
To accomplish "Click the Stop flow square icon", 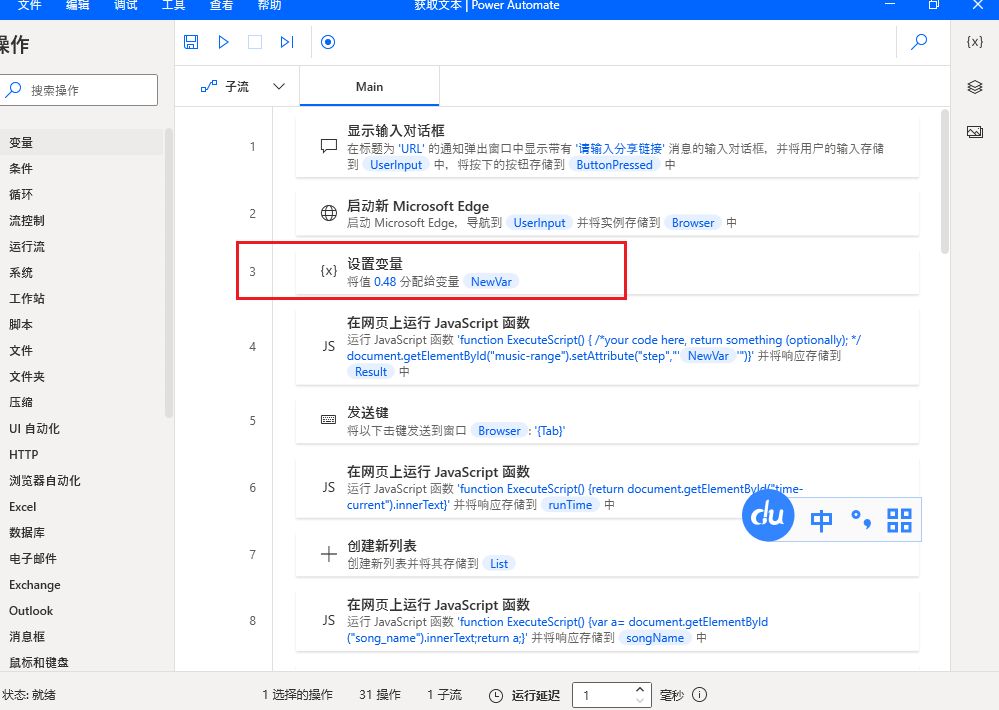I will [255, 42].
